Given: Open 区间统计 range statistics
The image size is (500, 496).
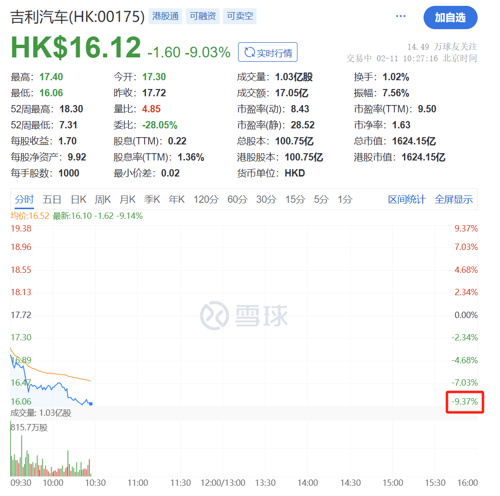Looking at the screenshot, I should (406, 199).
